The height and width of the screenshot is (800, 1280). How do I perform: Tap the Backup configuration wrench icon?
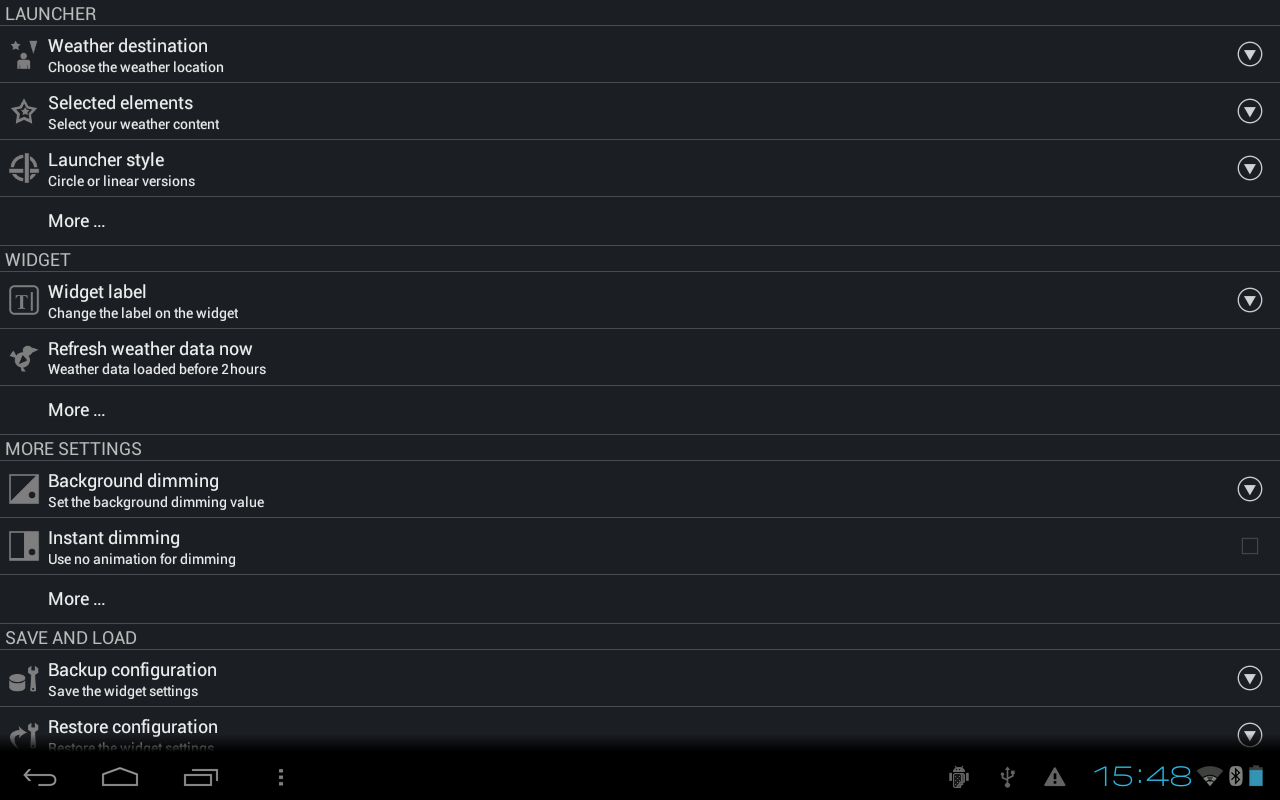(24, 678)
